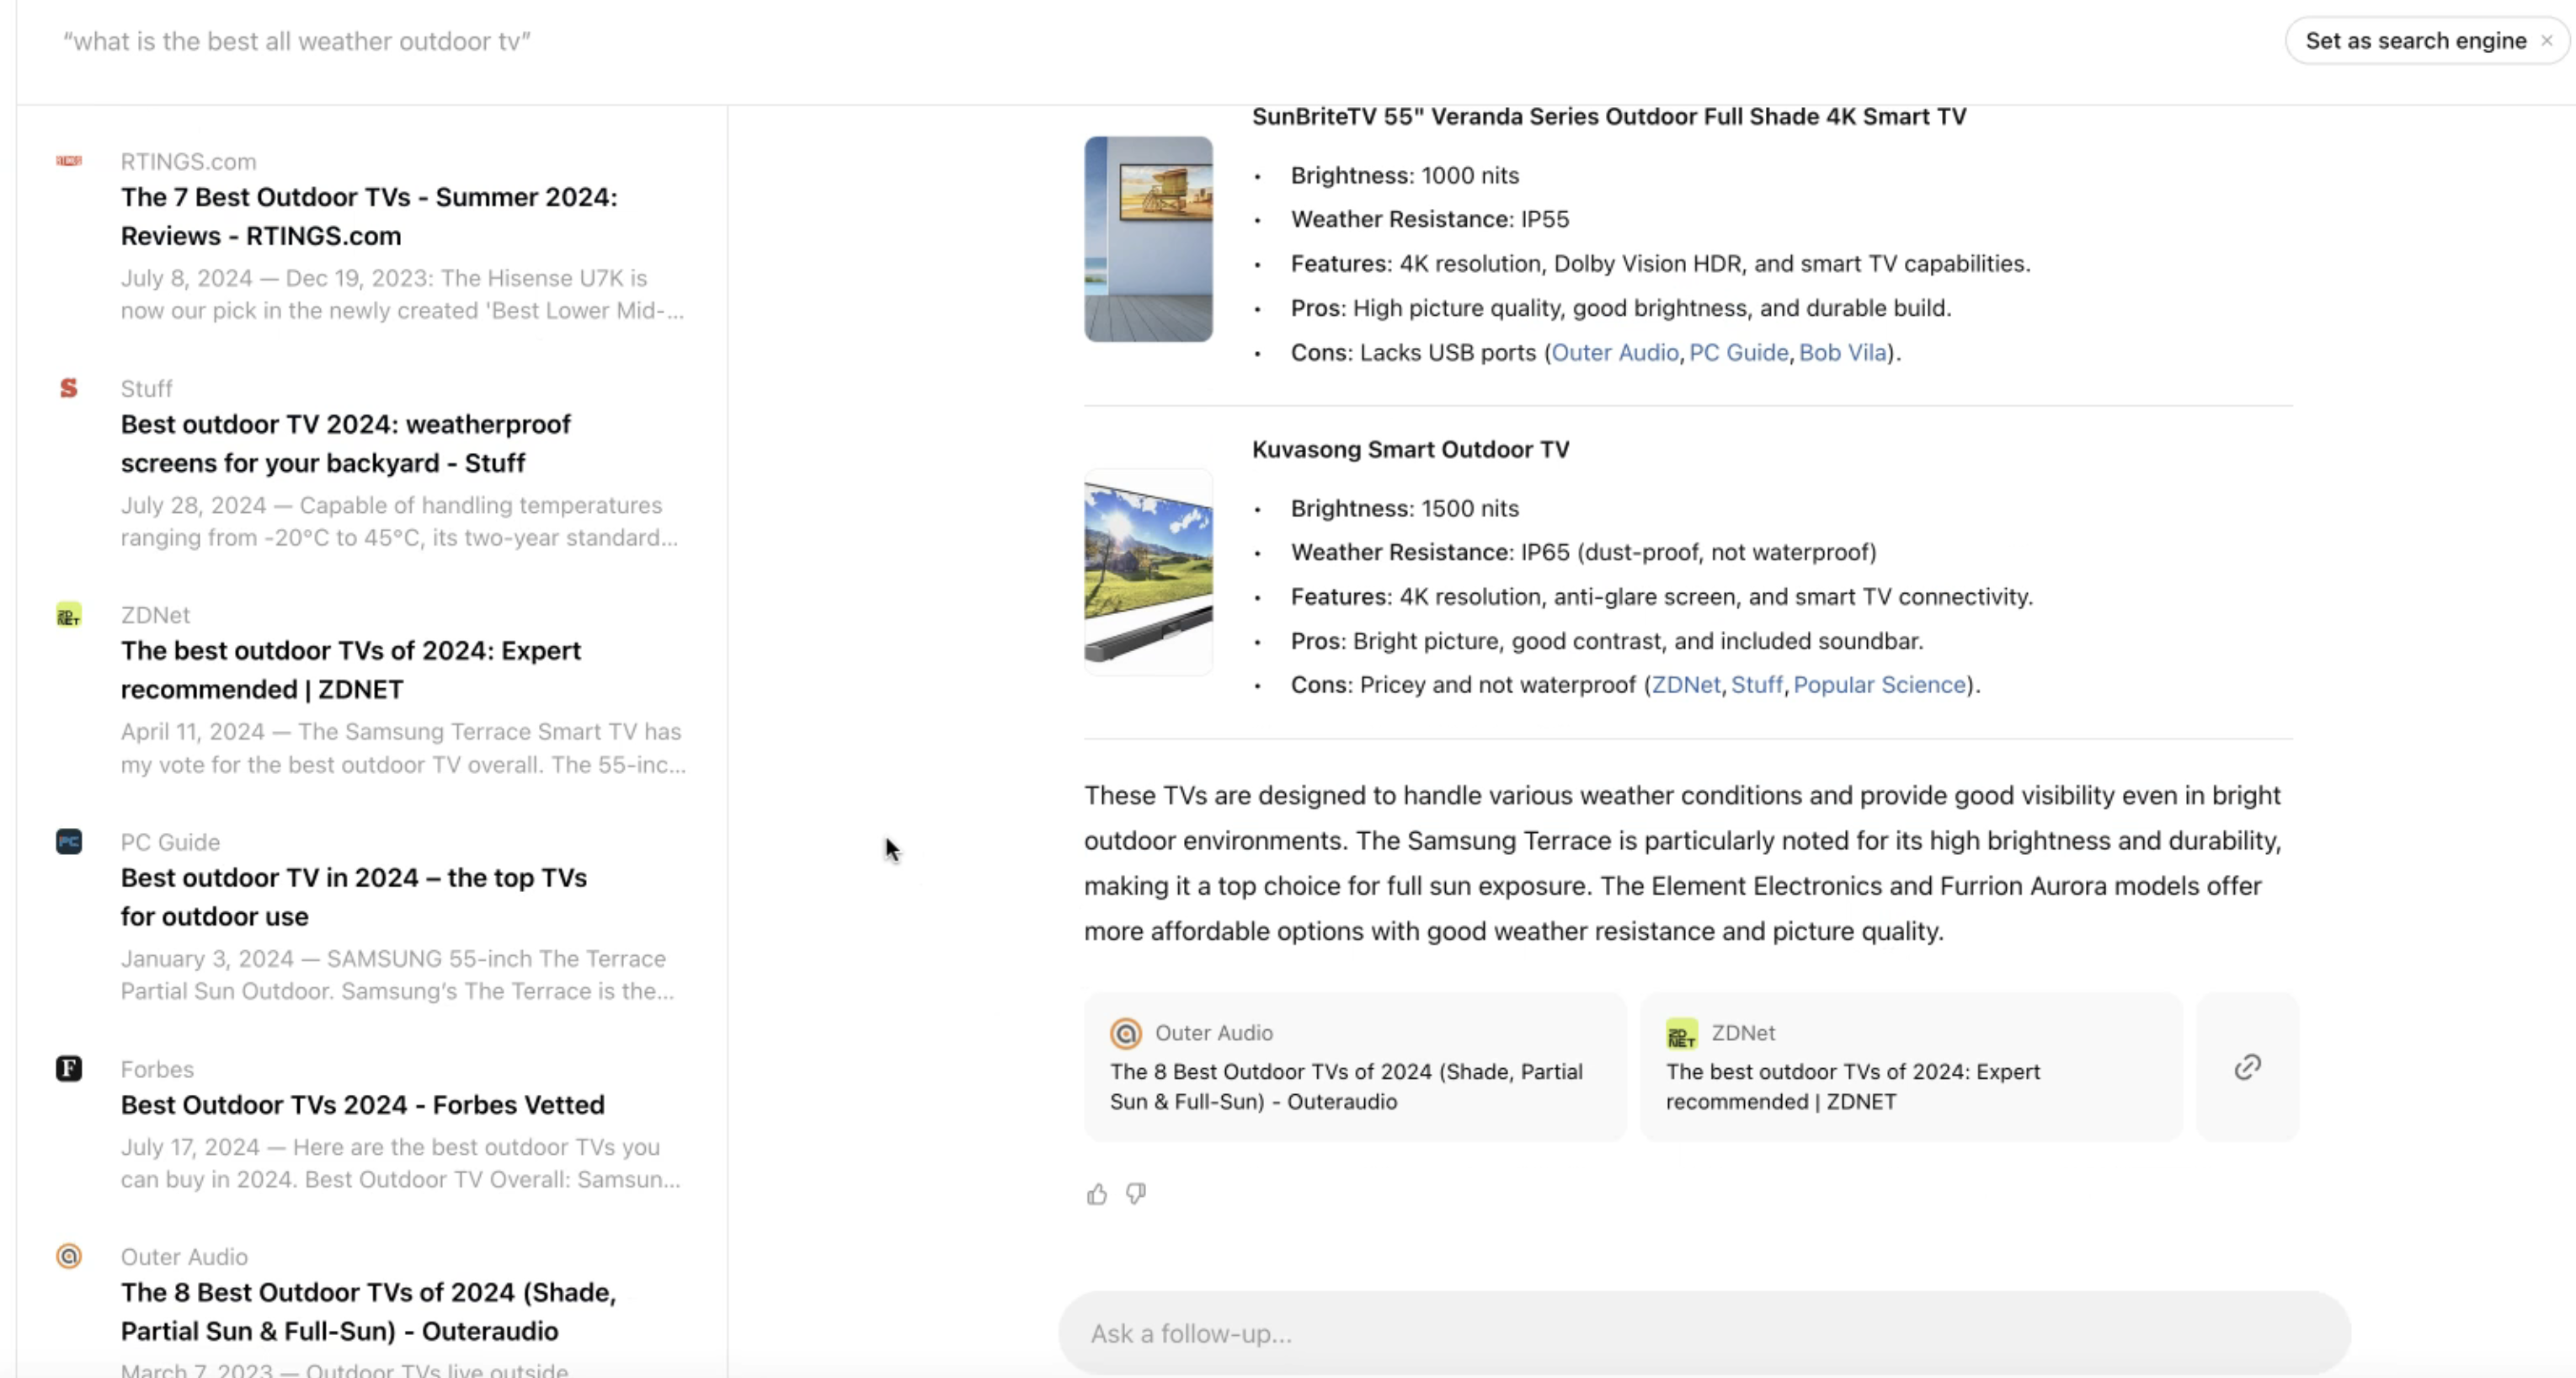The height and width of the screenshot is (1378, 2576).
Task: Open ZDNet source card below summary
Action: (1910, 1067)
